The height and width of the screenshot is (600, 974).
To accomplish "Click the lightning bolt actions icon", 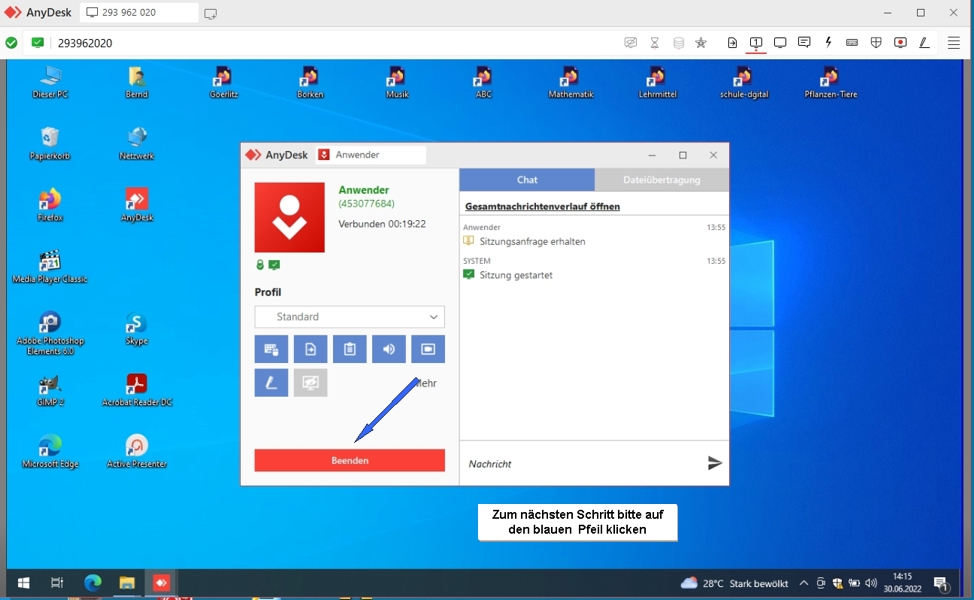I will [828, 43].
